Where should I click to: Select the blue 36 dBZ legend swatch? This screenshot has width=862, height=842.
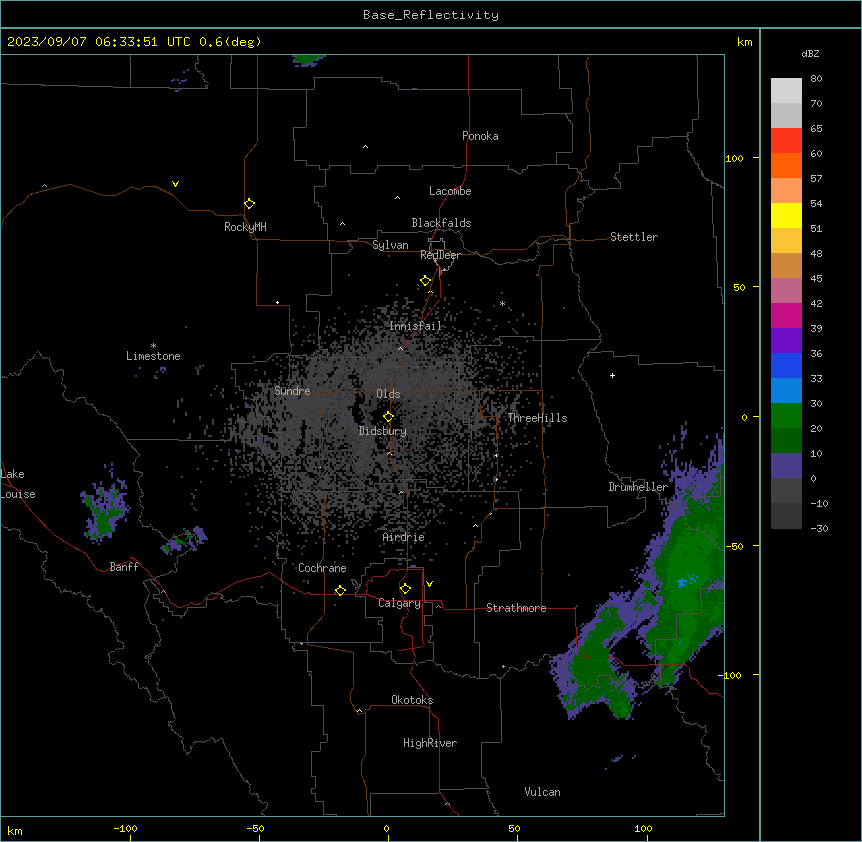pos(786,365)
